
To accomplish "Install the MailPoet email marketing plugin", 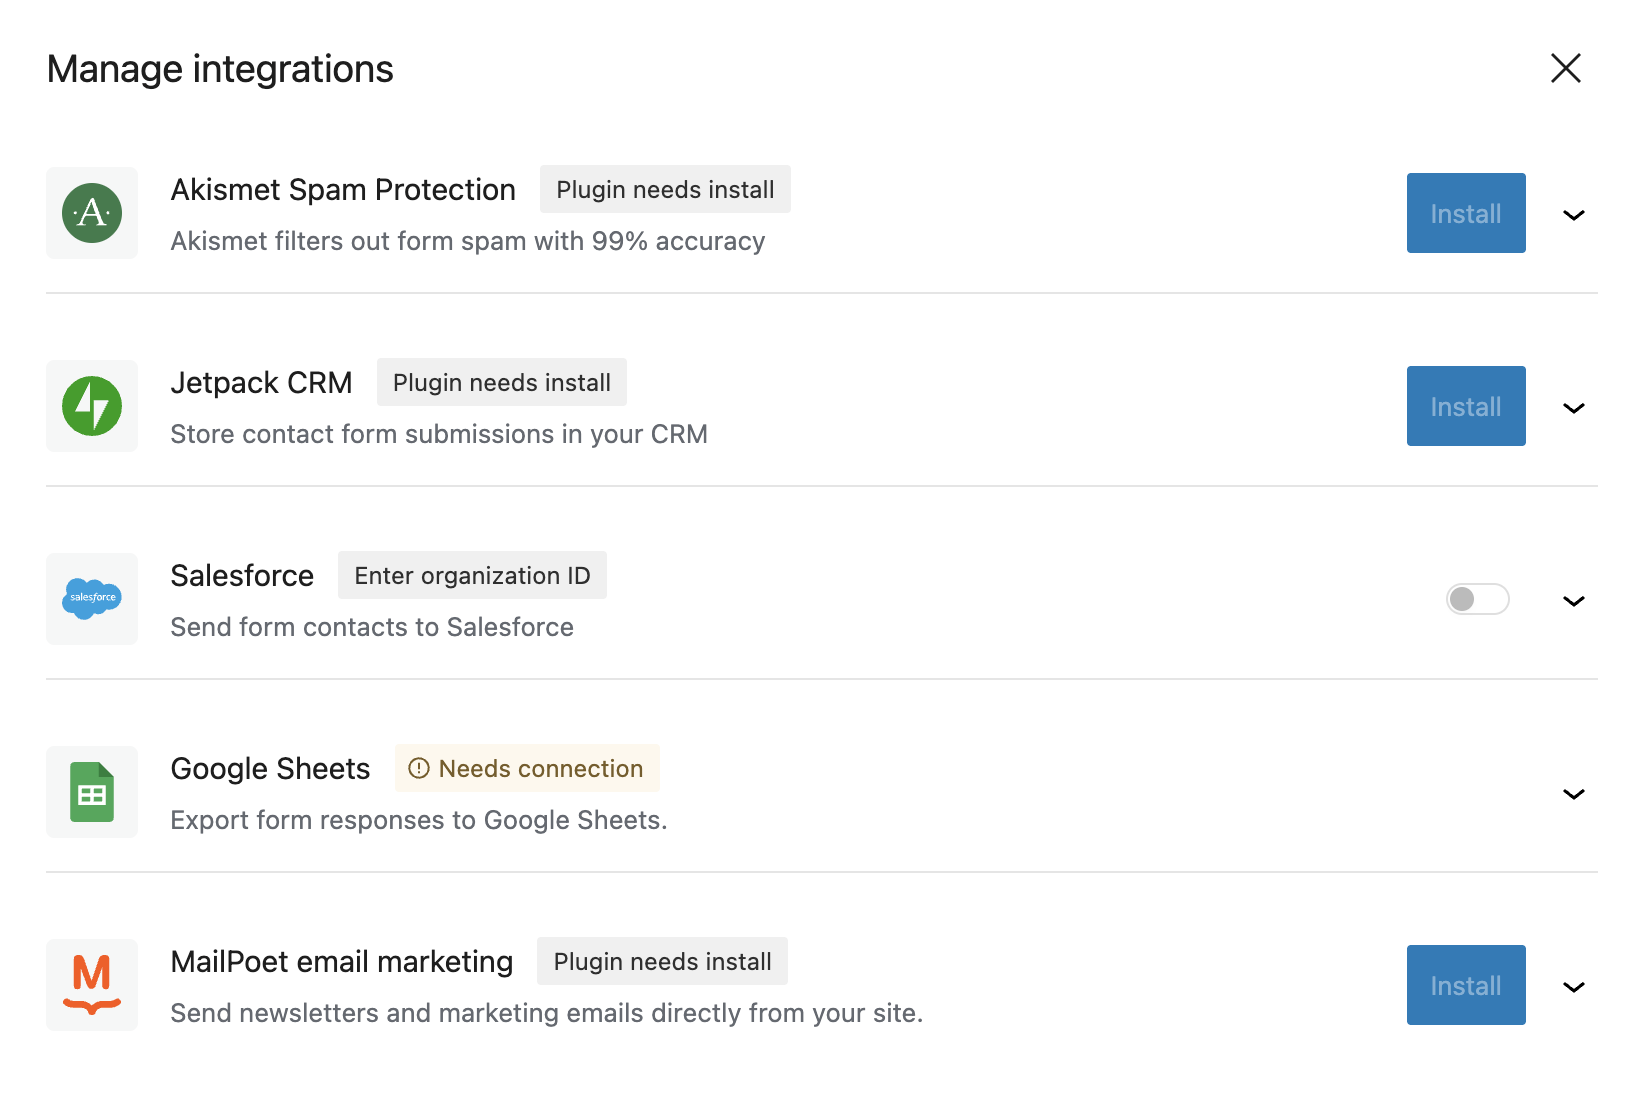I will (1465, 985).
